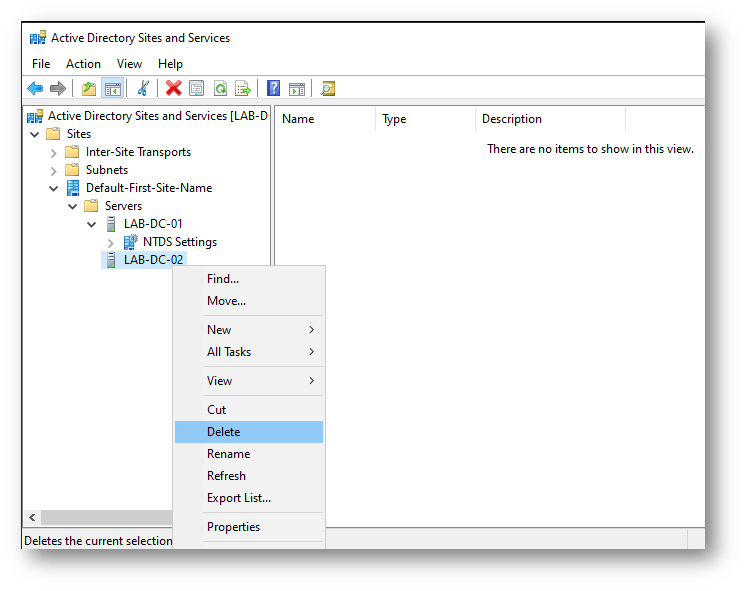Choose Cut from the context menu

249,410
